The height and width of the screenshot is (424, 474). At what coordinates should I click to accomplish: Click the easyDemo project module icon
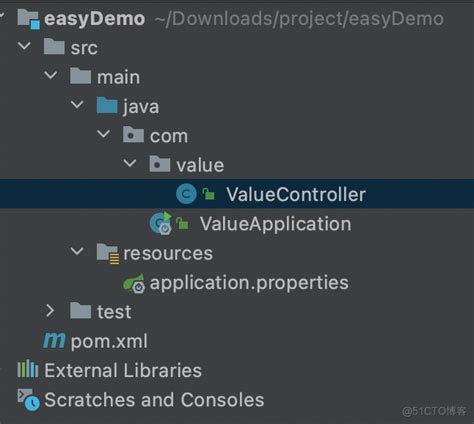(29, 19)
